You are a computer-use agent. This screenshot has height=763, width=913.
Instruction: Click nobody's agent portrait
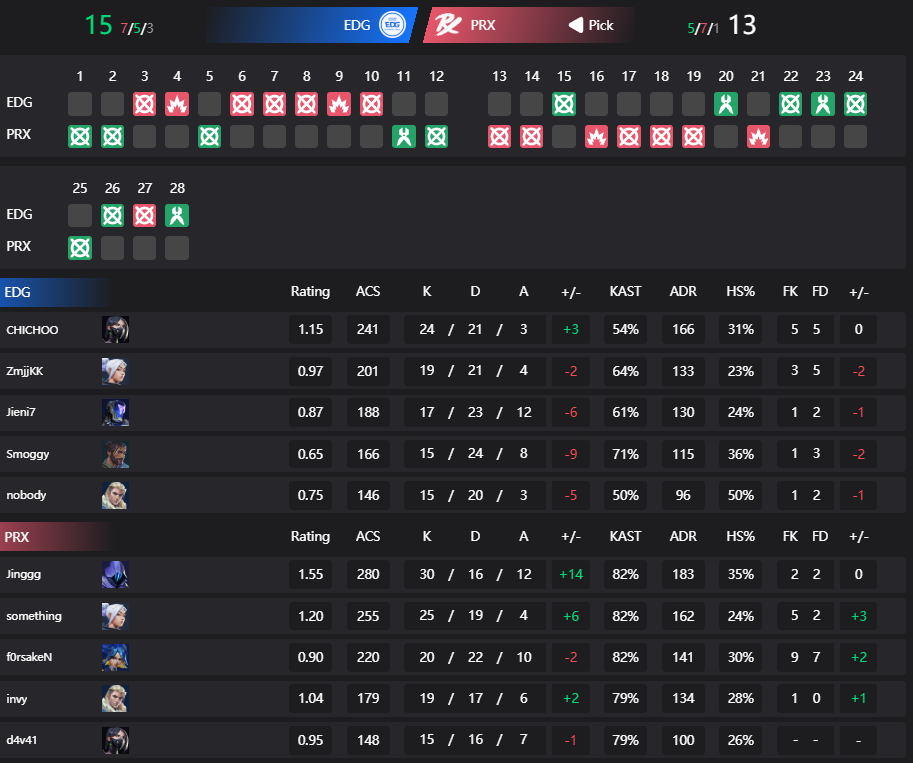[115, 495]
